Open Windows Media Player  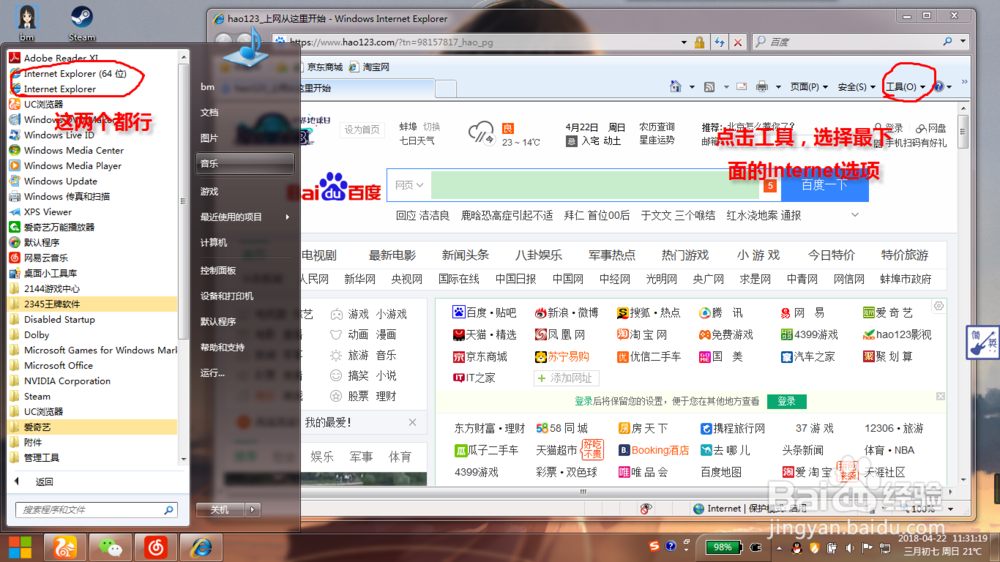click(72, 166)
